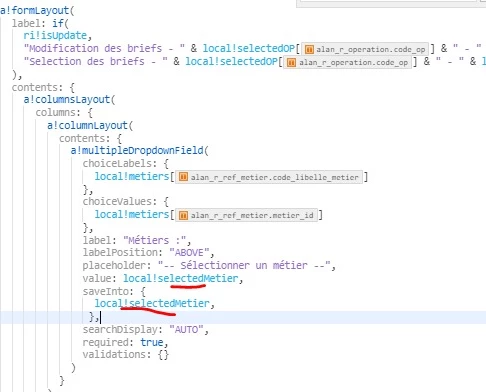Click local!selectedOP on Modification line

(249, 49)
